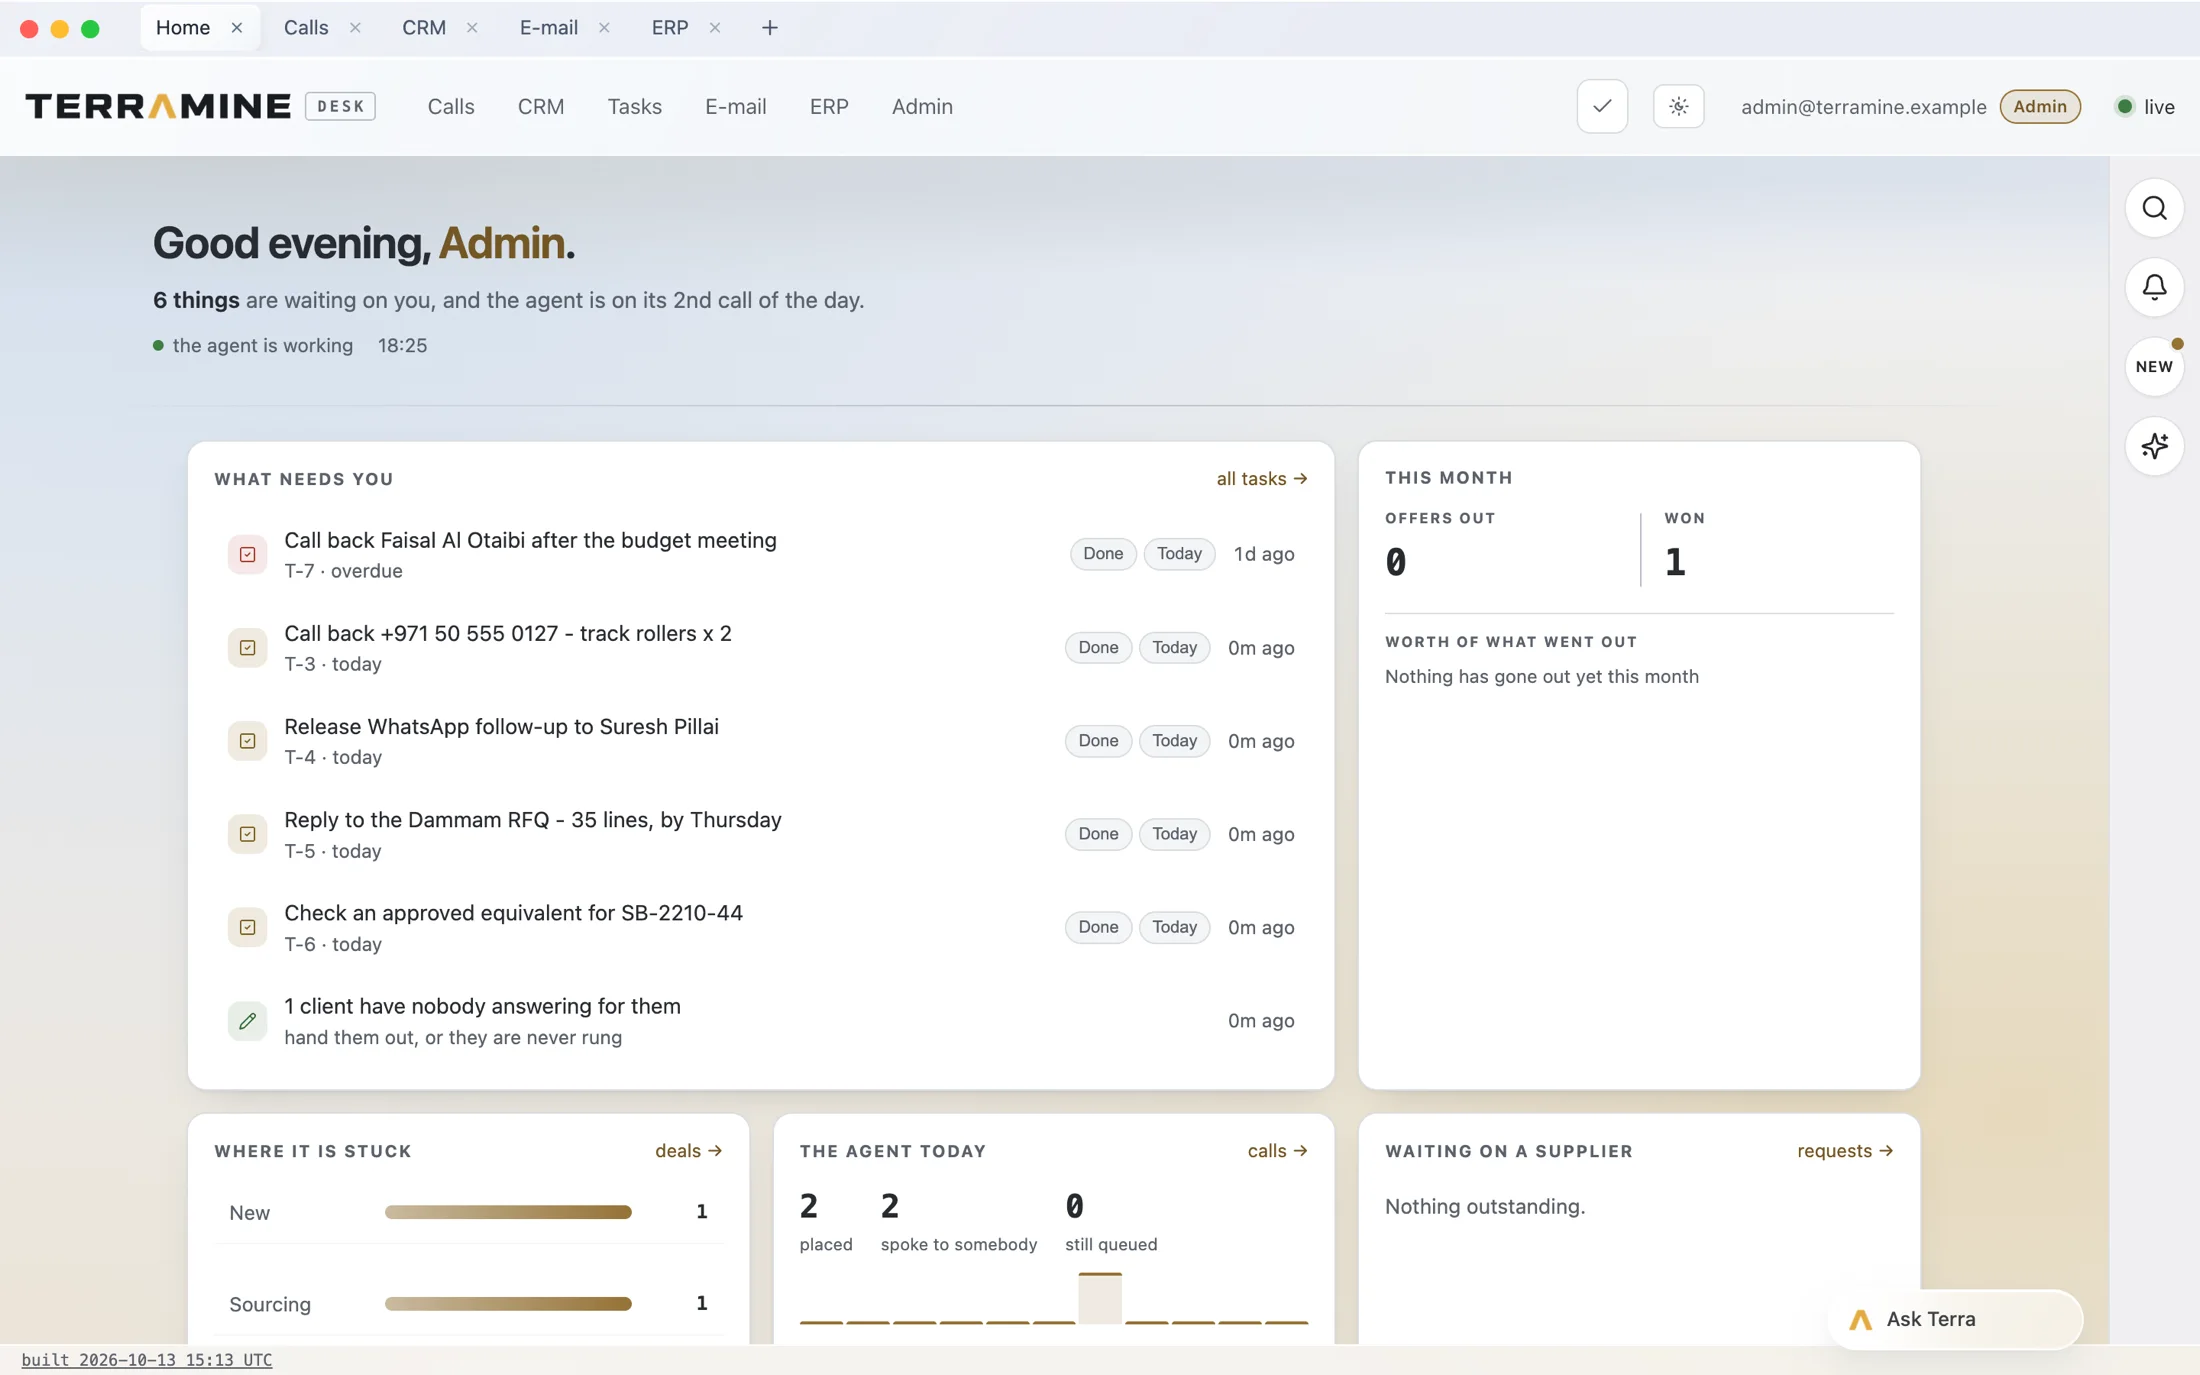
Task: Click the Sourcing stage progress bar
Action: pos(508,1304)
